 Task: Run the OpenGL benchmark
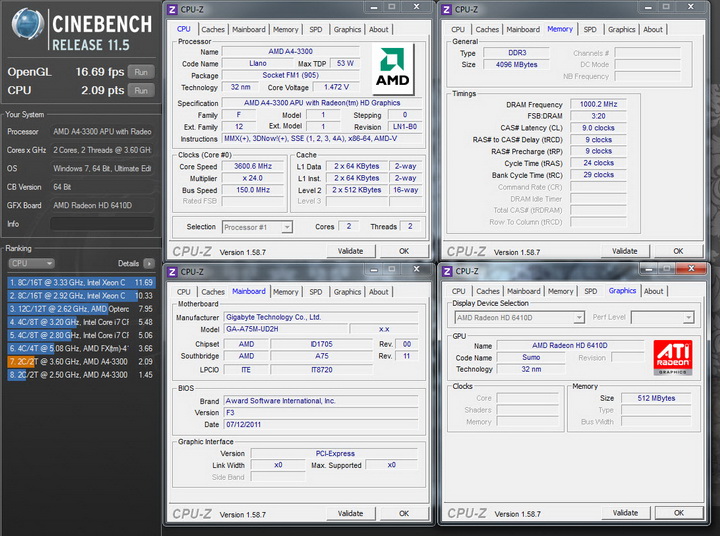(x=141, y=72)
